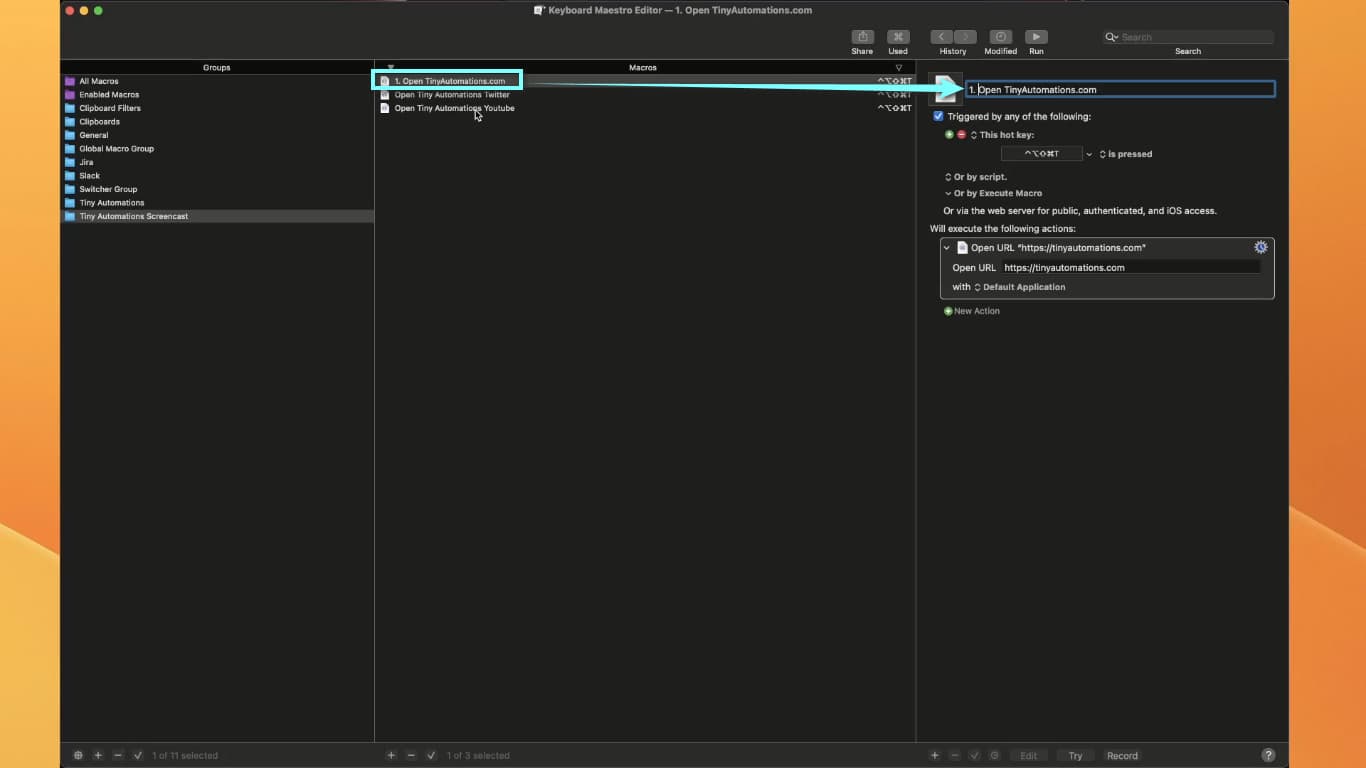
Task: Click the Run play toolbar icon
Action: 1036,37
